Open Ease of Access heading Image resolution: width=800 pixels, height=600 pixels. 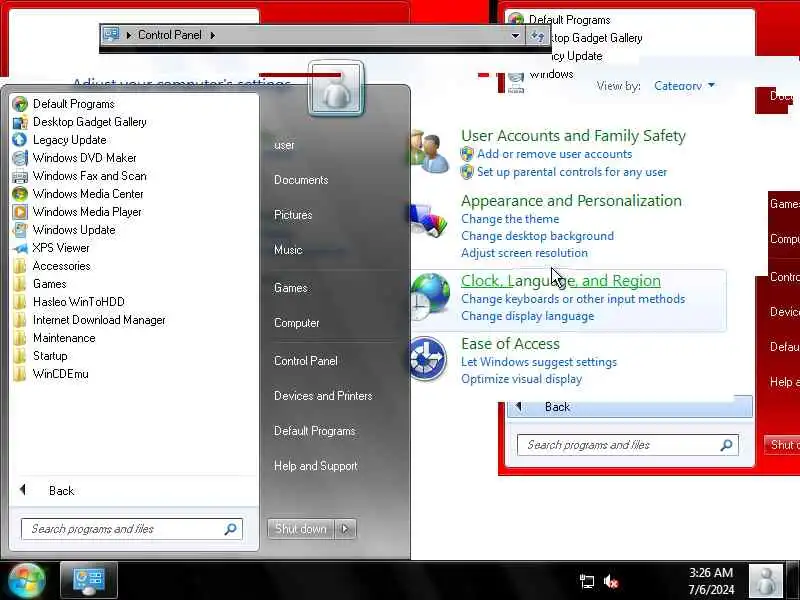coord(510,344)
